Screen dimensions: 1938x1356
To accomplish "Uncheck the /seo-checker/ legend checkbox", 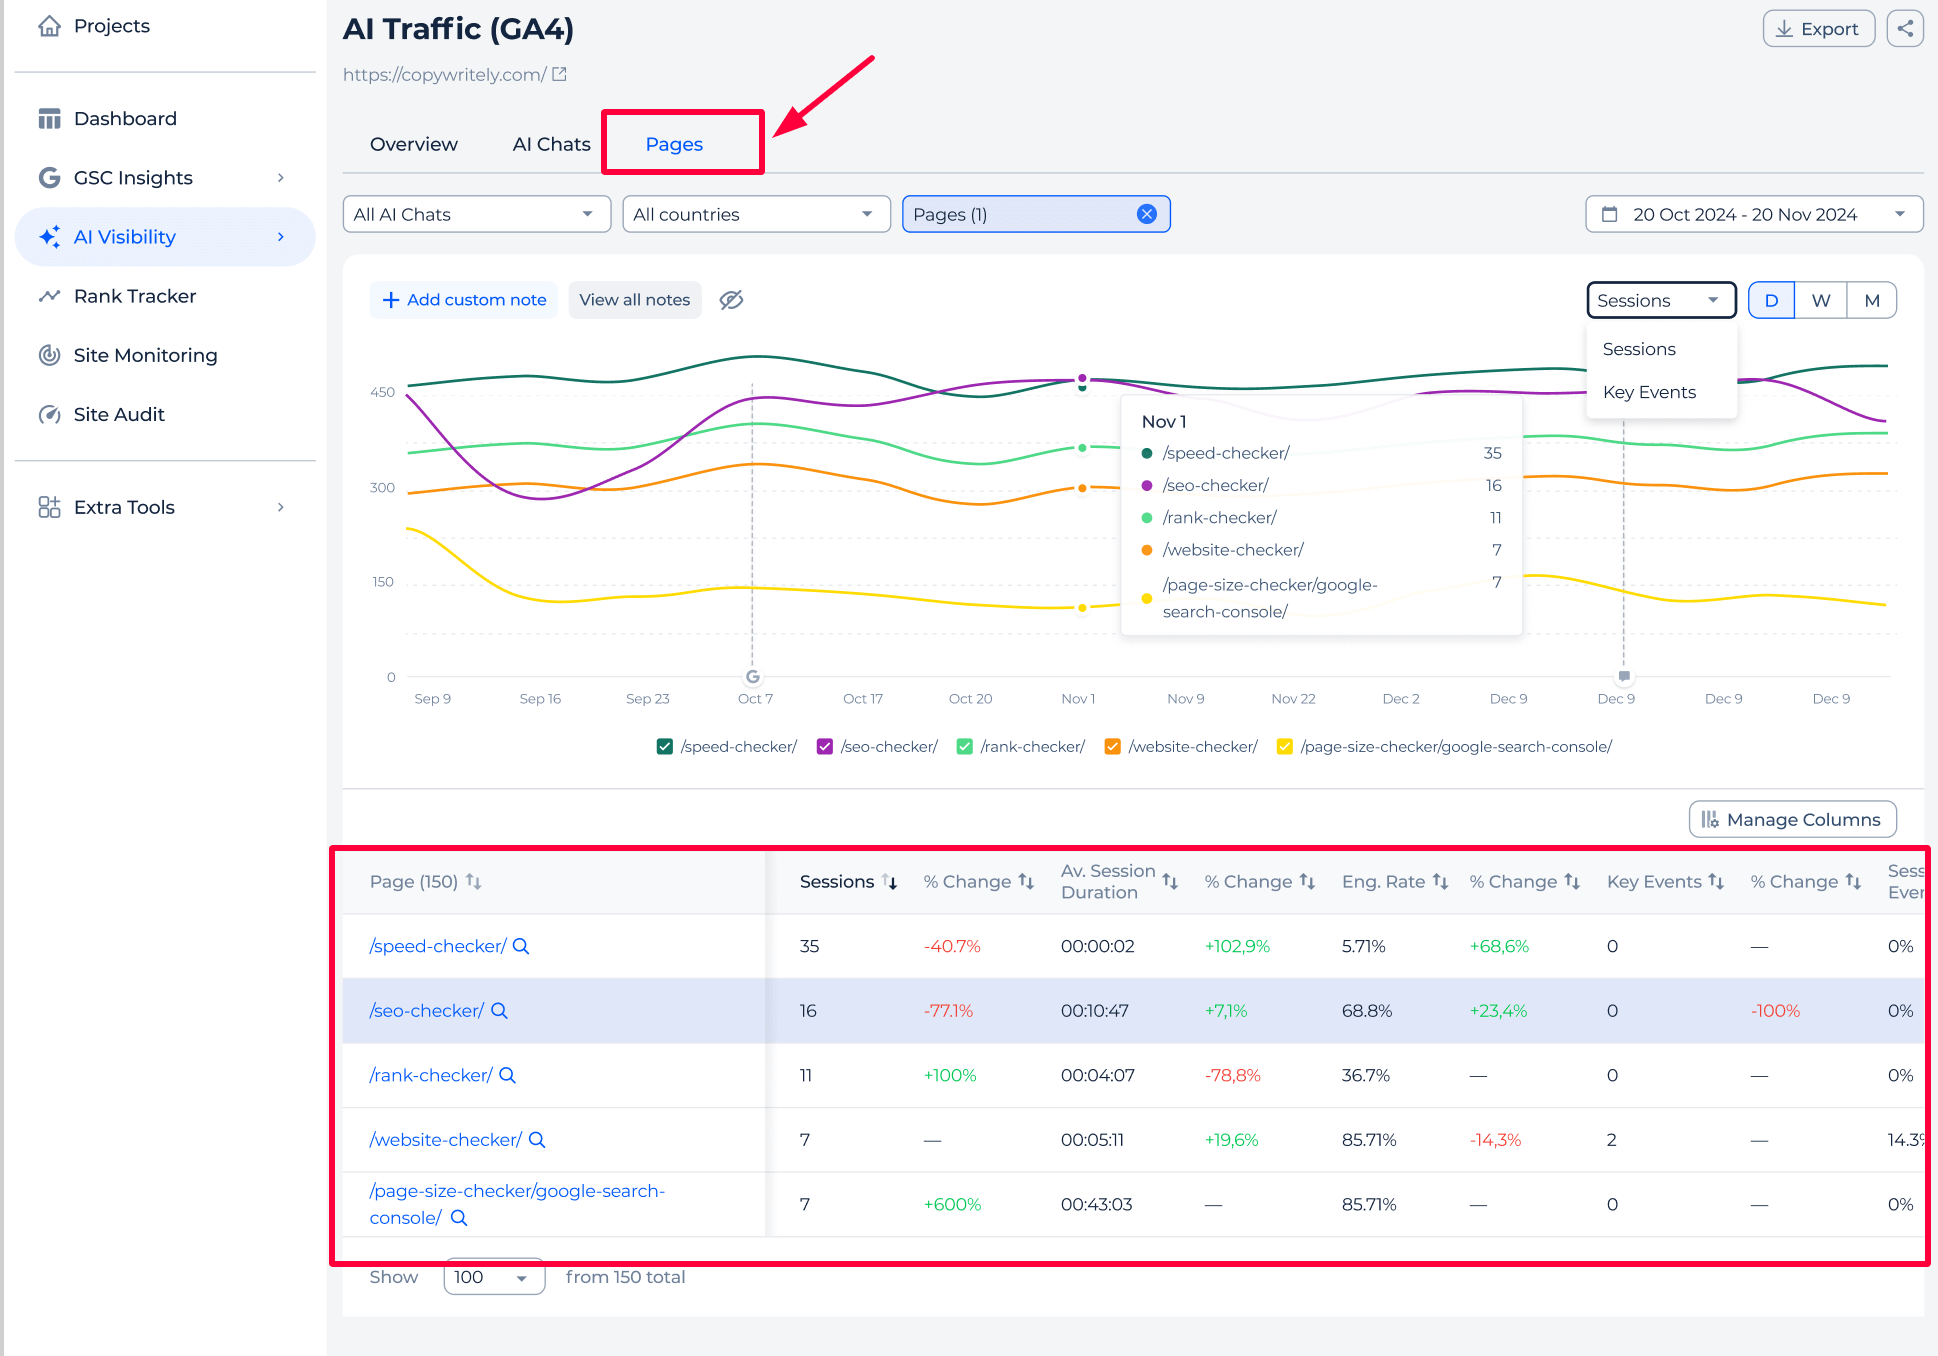I will point(825,746).
